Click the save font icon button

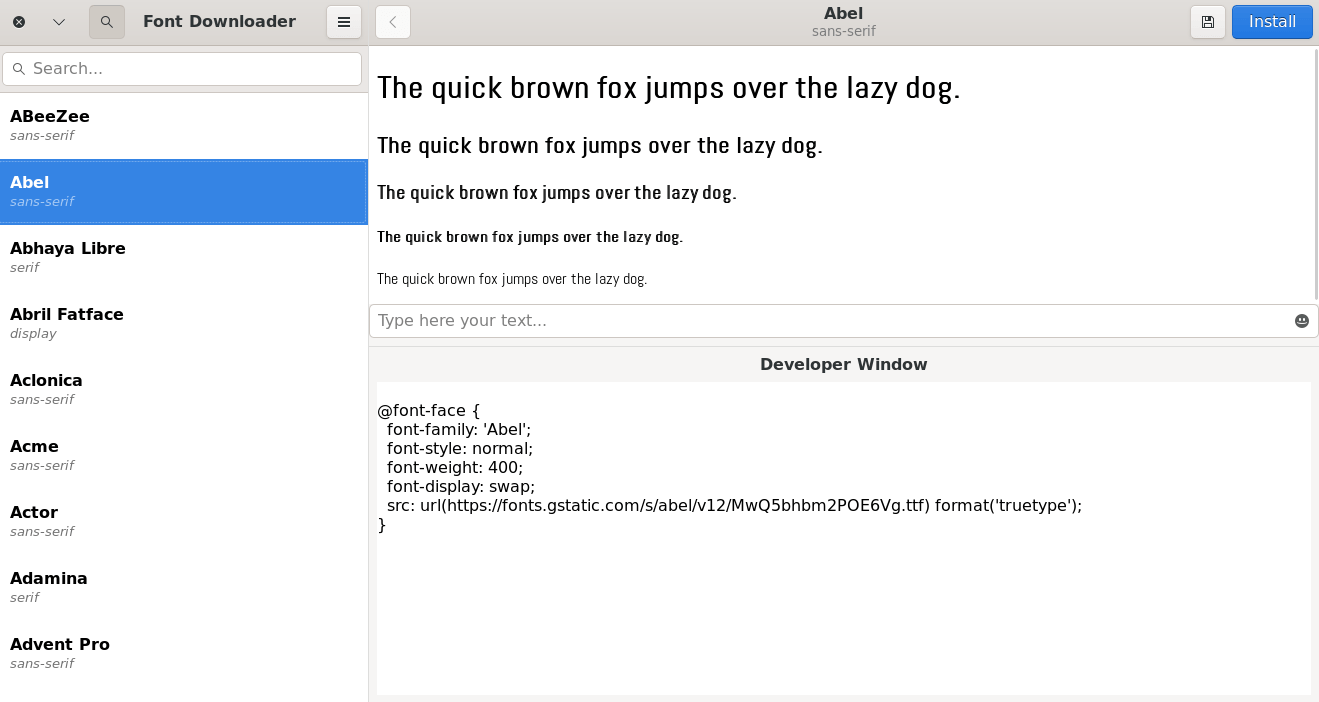click(x=1208, y=22)
